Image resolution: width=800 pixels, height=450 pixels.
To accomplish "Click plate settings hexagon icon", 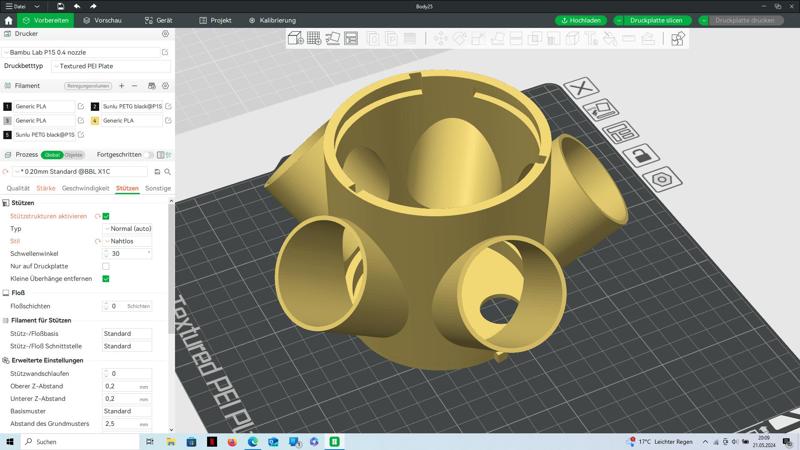I will 662,179.
